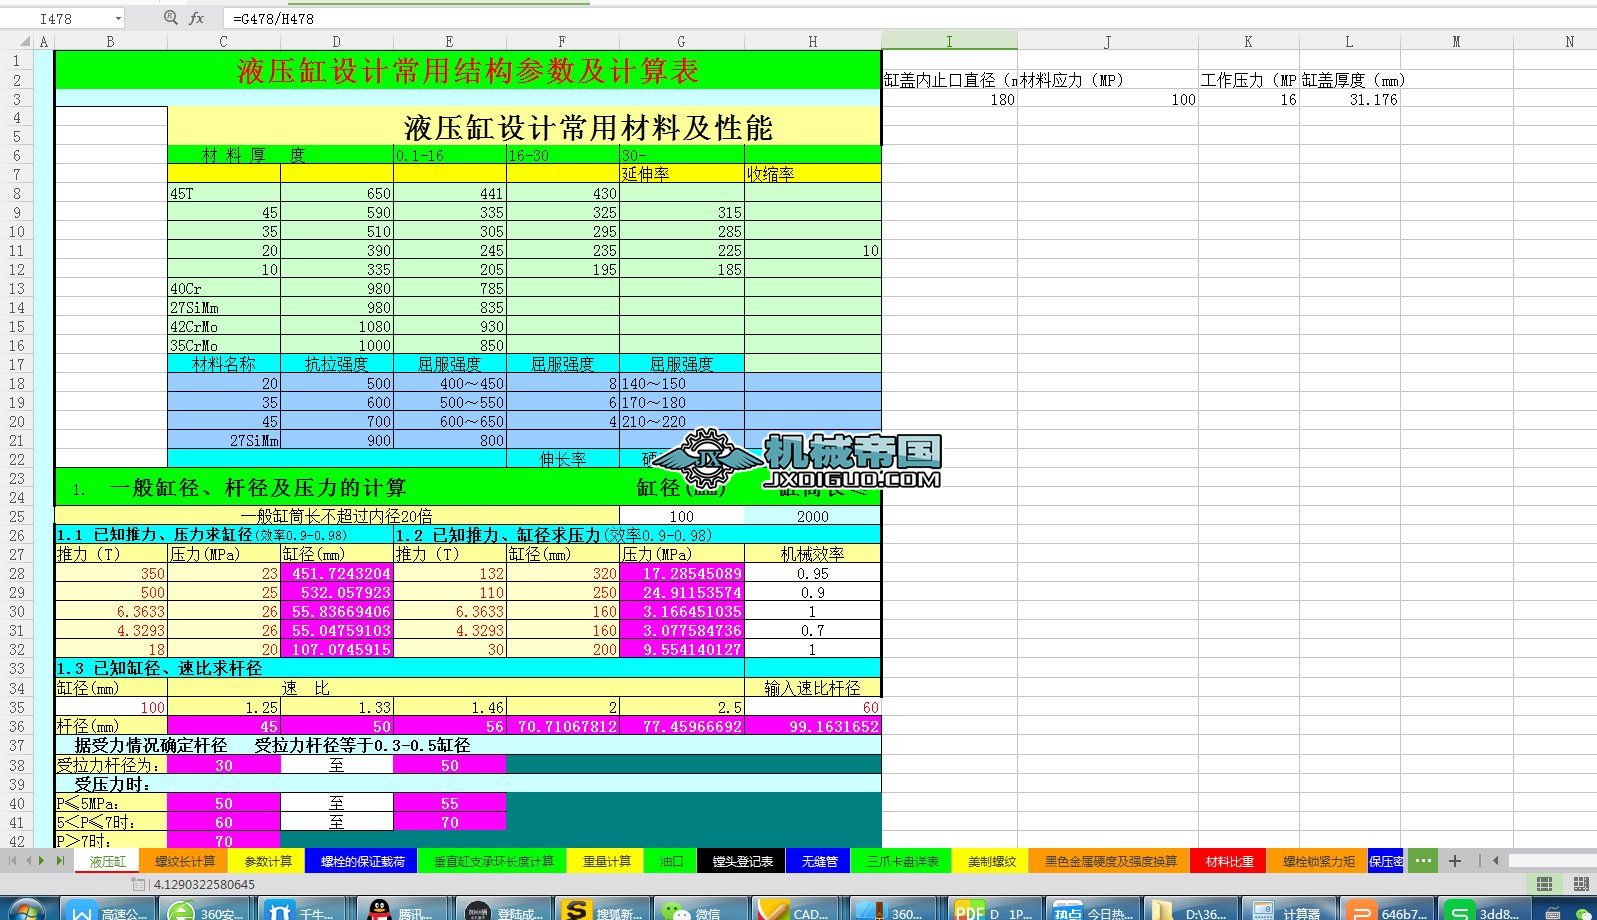Image resolution: width=1597 pixels, height=920 pixels.
Task: Switch to page break preview in the status bar
Action: pyautogui.click(x=1581, y=884)
